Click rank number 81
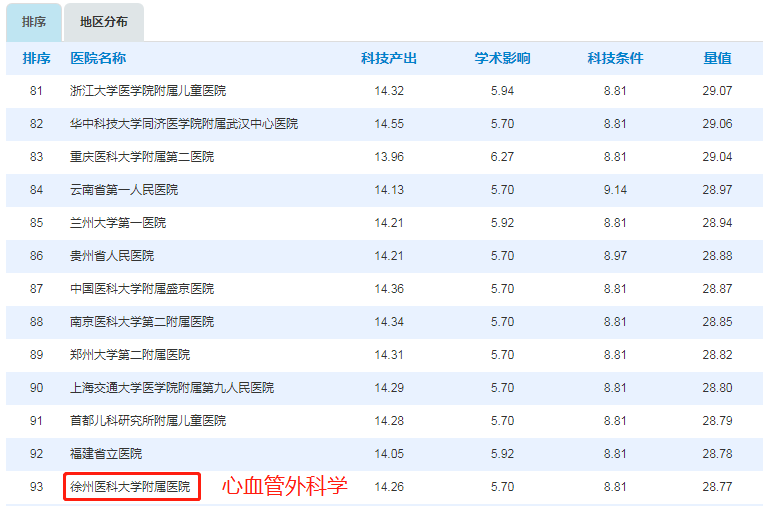 point(36,91)
